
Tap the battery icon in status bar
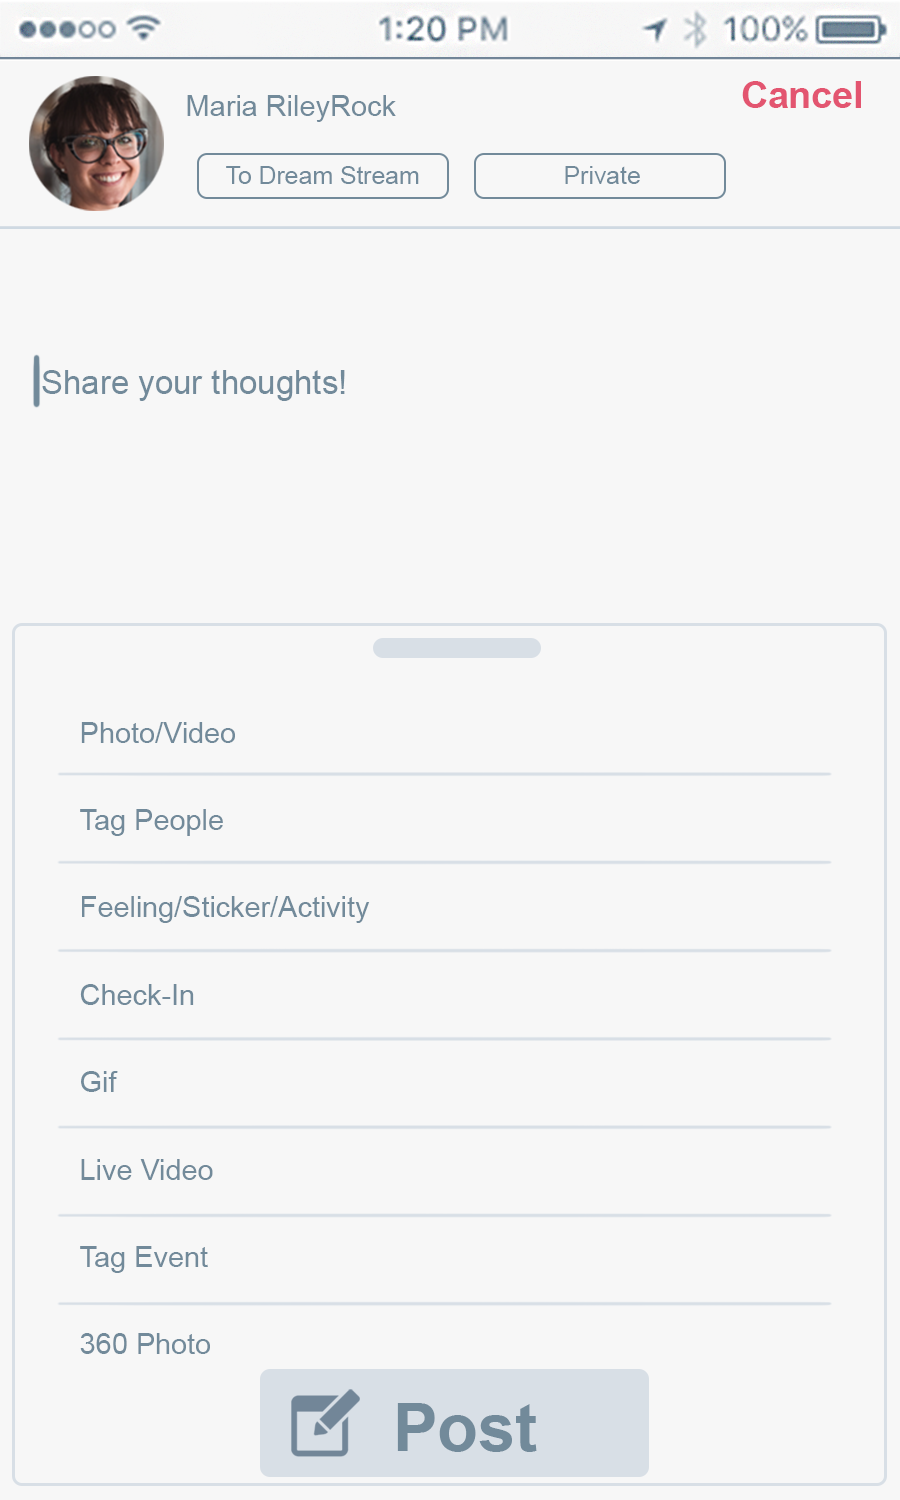850,29
